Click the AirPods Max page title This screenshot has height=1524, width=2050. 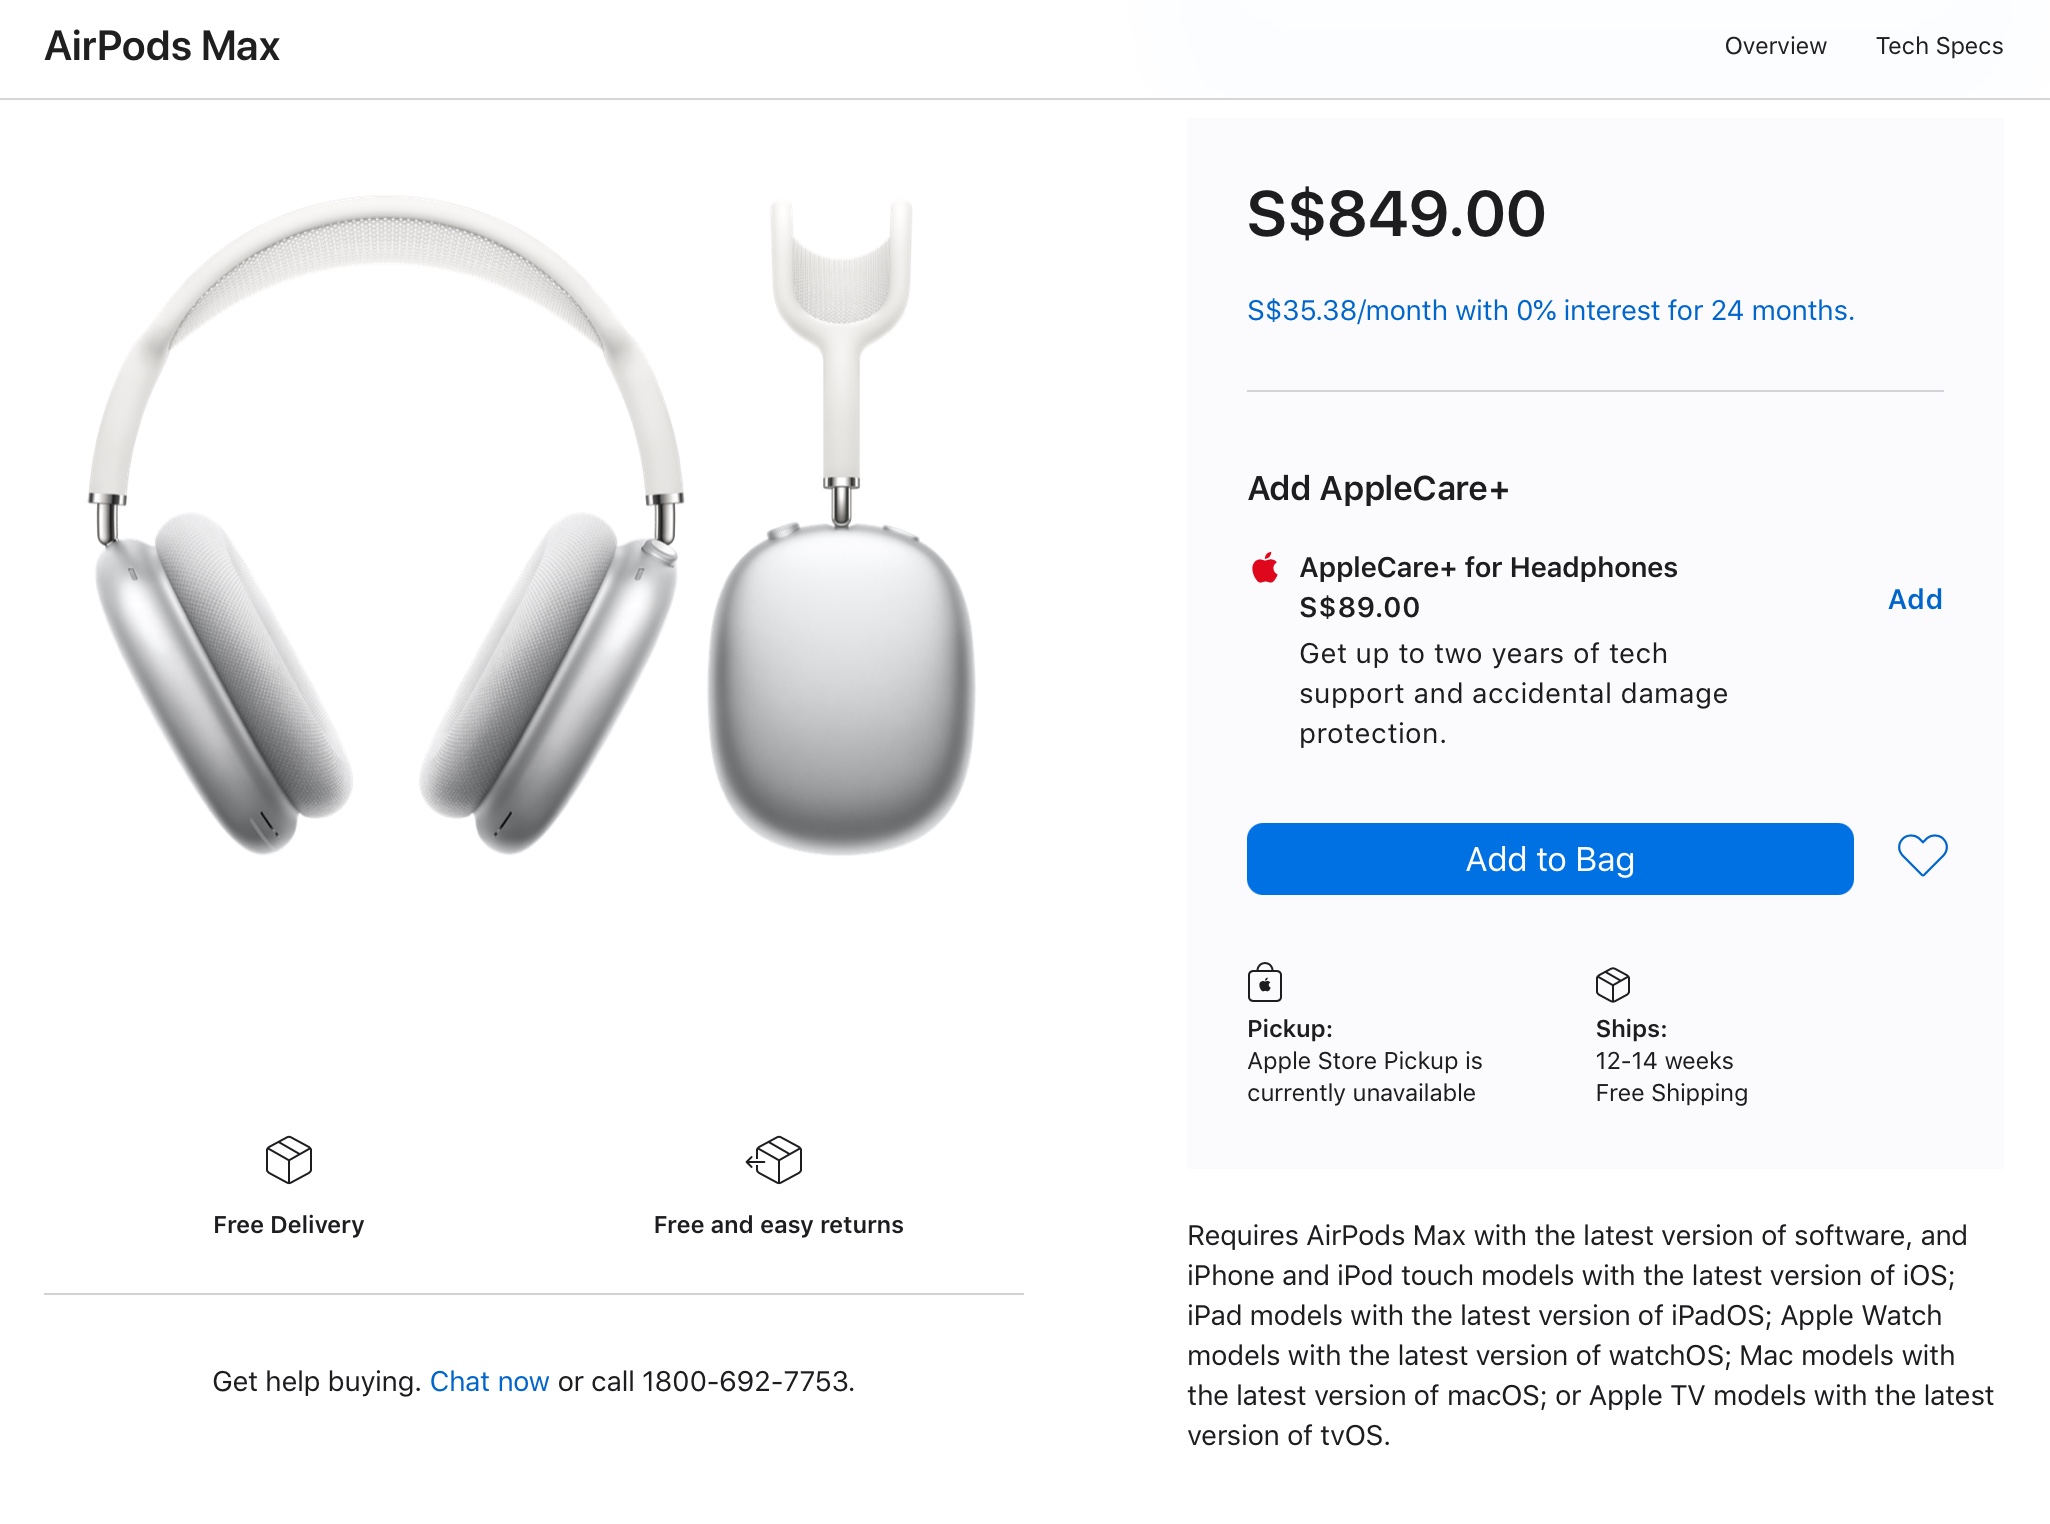(162, 46)
